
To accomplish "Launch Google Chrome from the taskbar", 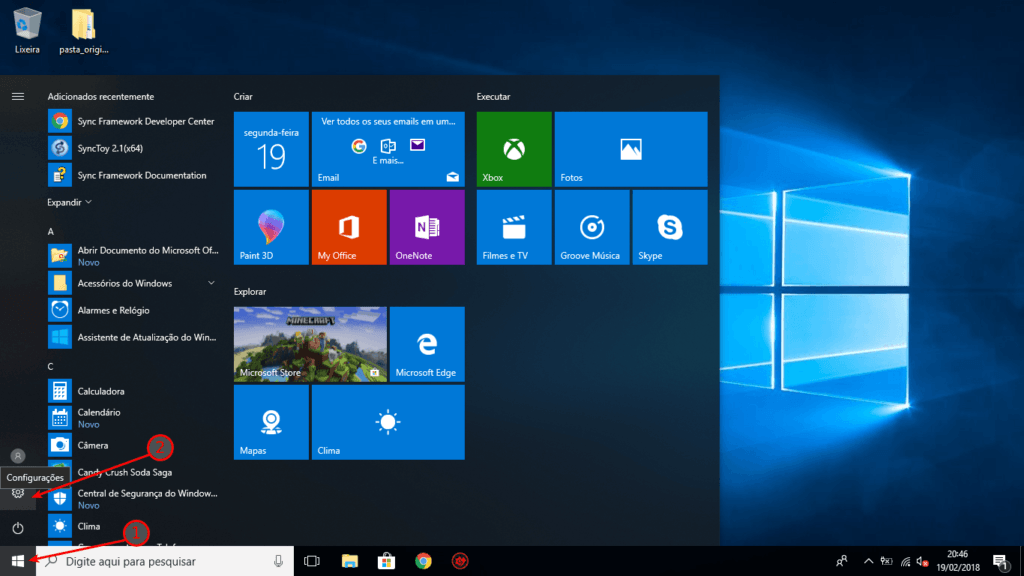I will [x=422, y=562].
